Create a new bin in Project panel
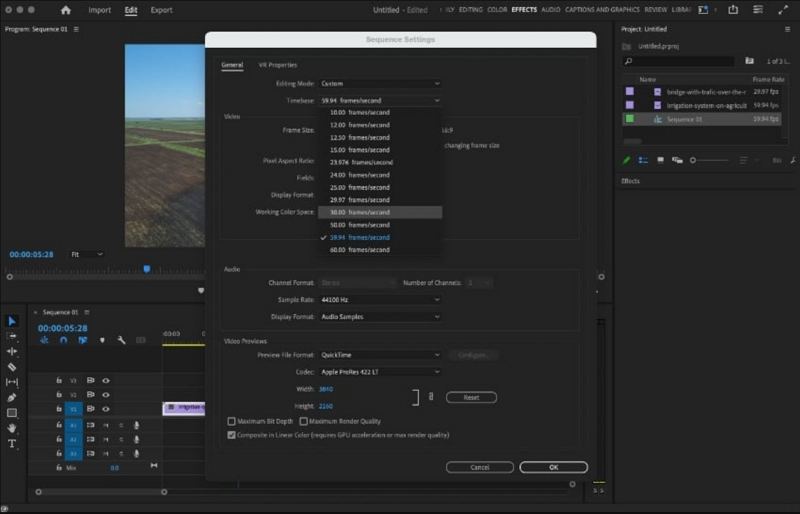Viewport: 800px width, 514px height. [x=749, y=61]
